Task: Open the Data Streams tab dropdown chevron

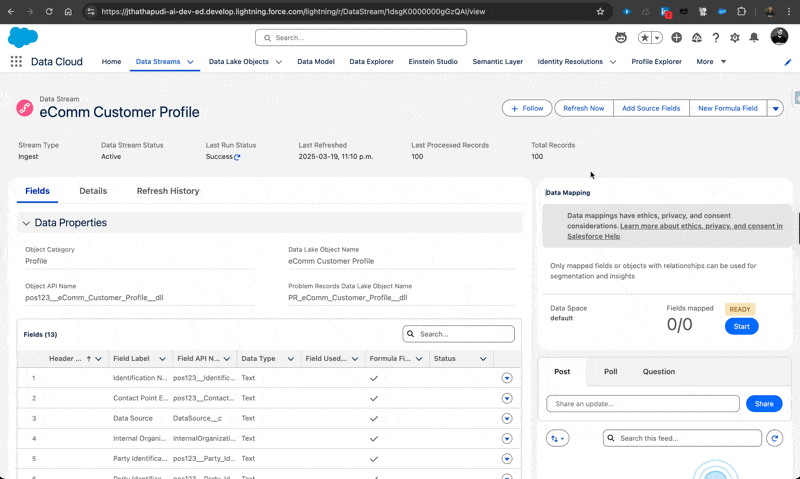Action: (x=190, y=62)
